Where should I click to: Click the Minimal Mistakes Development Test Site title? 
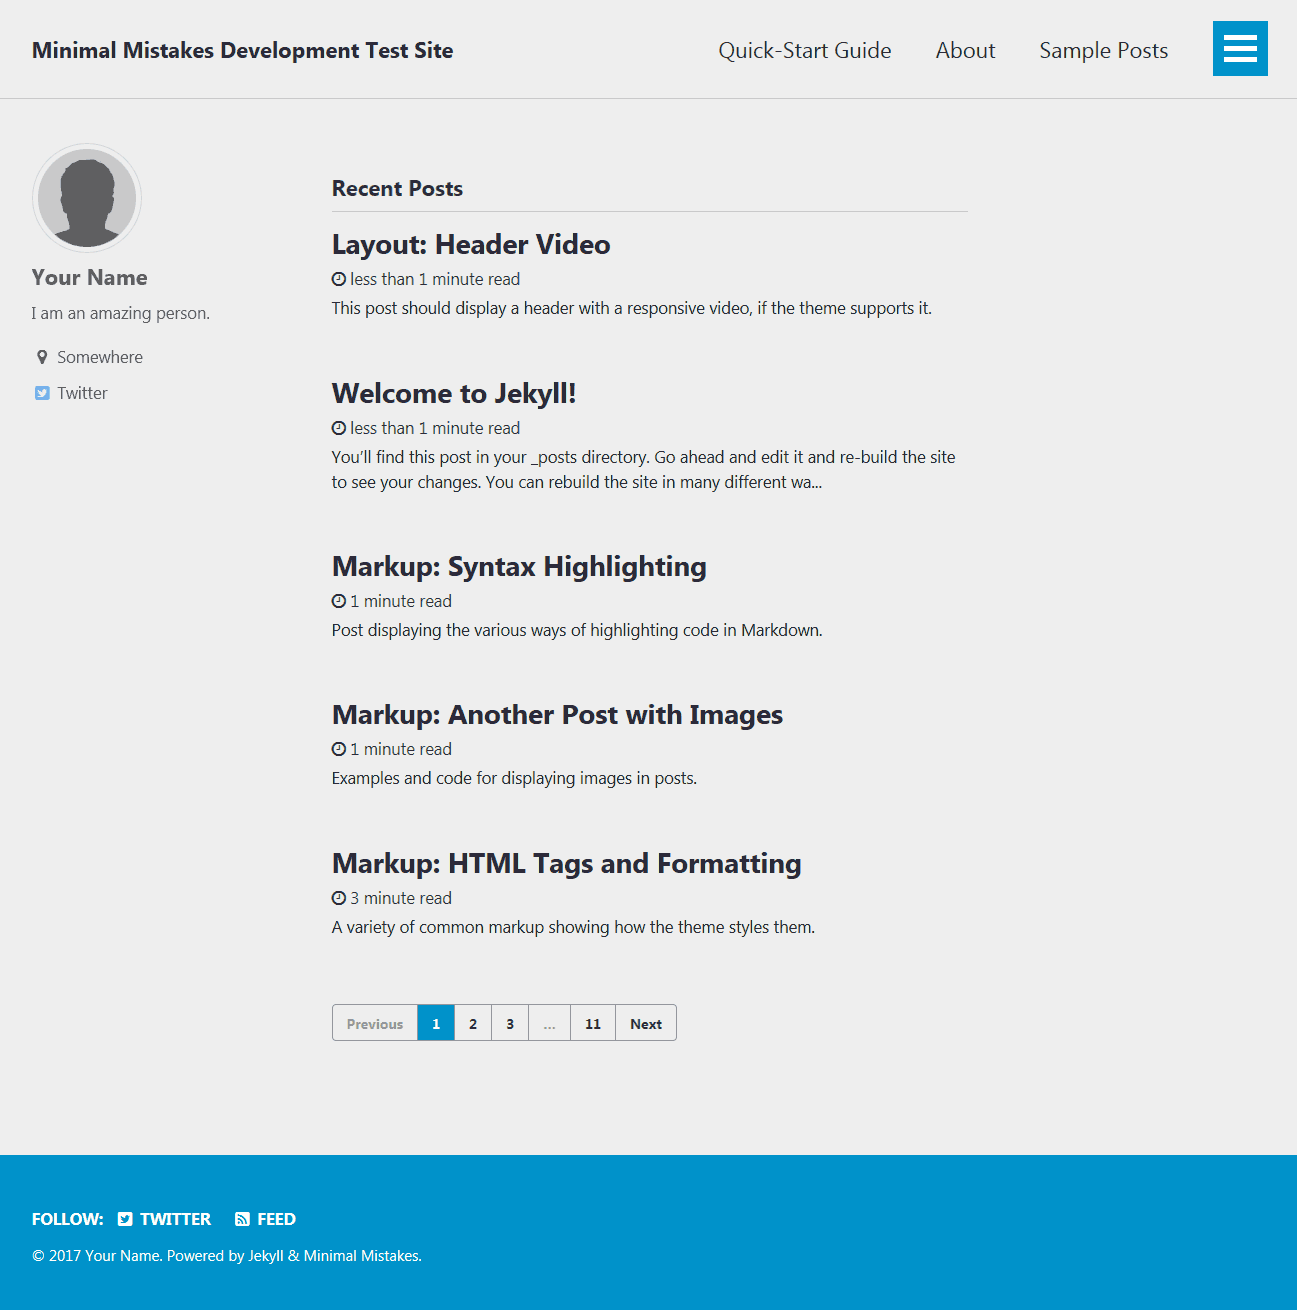pyautogui.click(x=242, y=50)
